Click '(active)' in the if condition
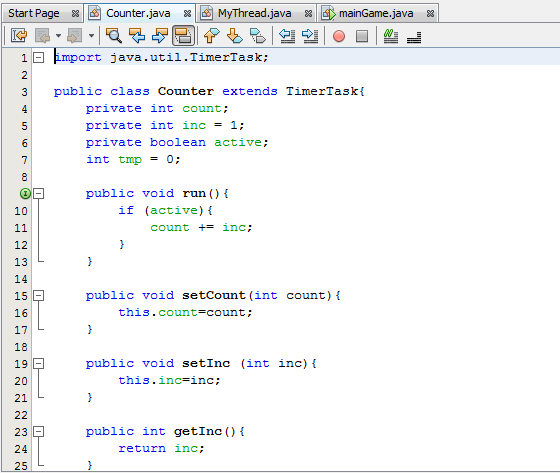Image resolution: width=560 pixels, height=473 pixels. coord(174,210)
